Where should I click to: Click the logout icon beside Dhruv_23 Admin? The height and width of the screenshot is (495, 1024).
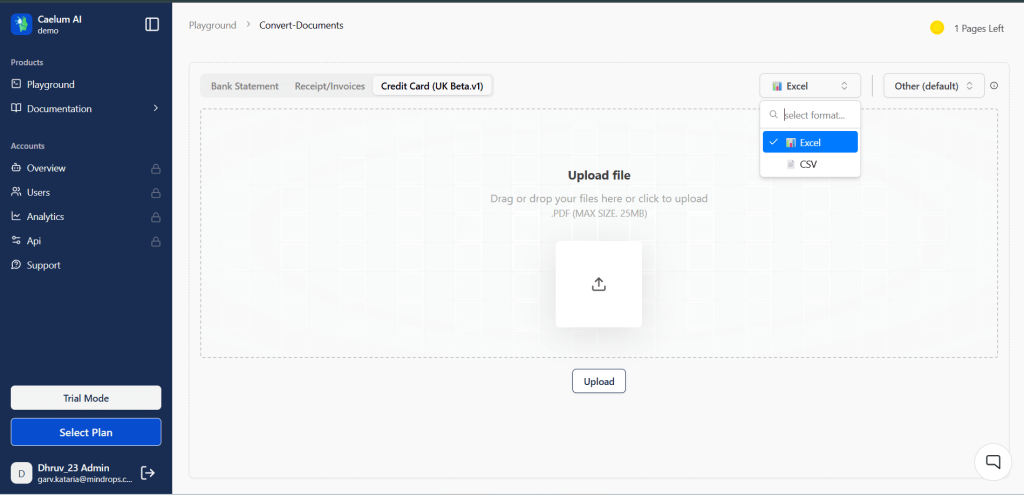pyautogui.click(x=148, y=473)
